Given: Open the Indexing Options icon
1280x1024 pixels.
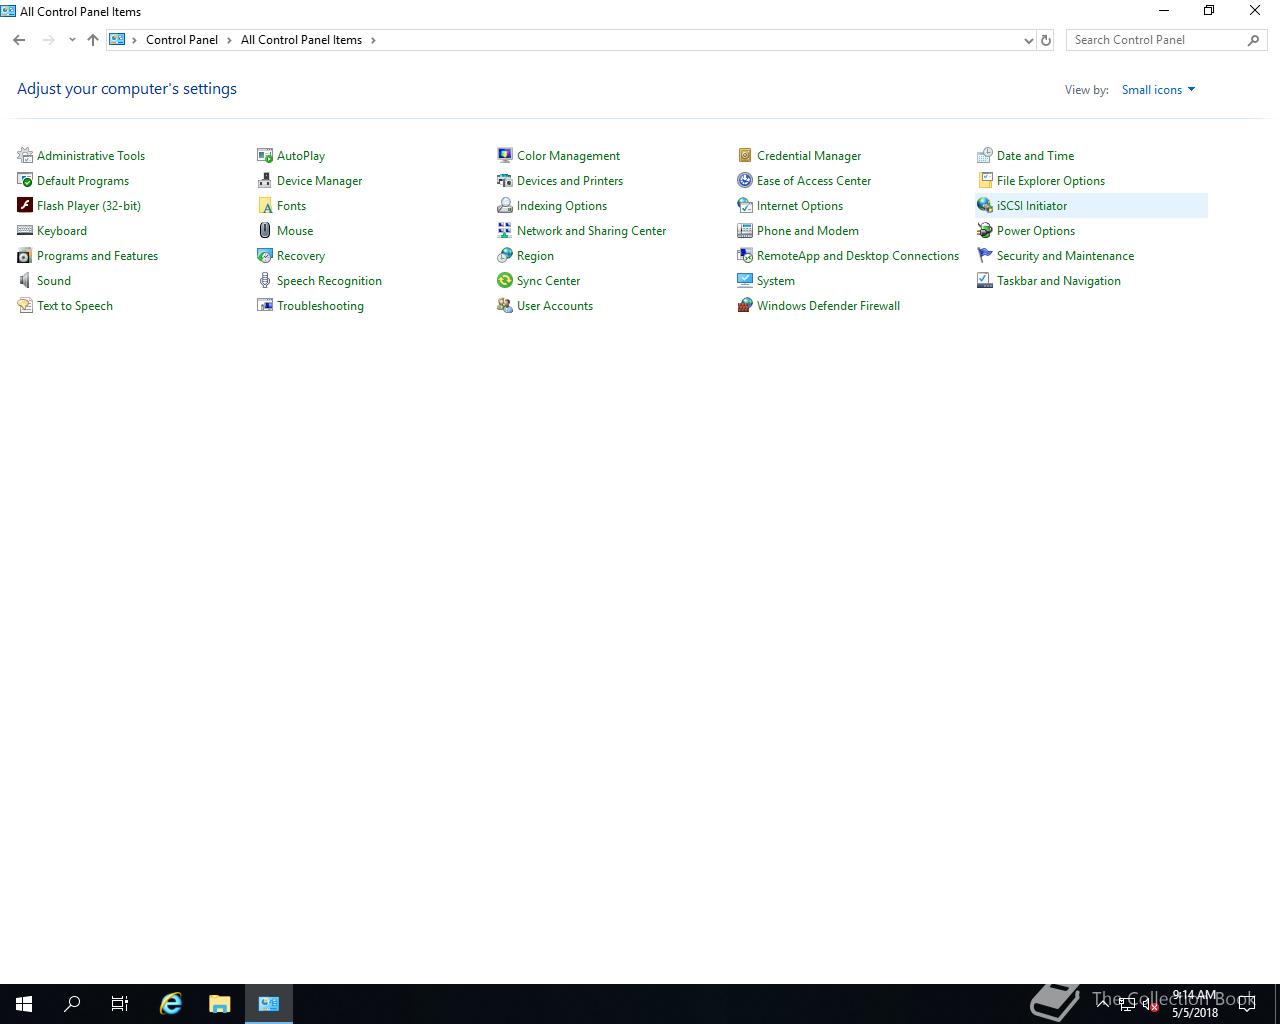Looking at the screenshot, I should point(505,205).
